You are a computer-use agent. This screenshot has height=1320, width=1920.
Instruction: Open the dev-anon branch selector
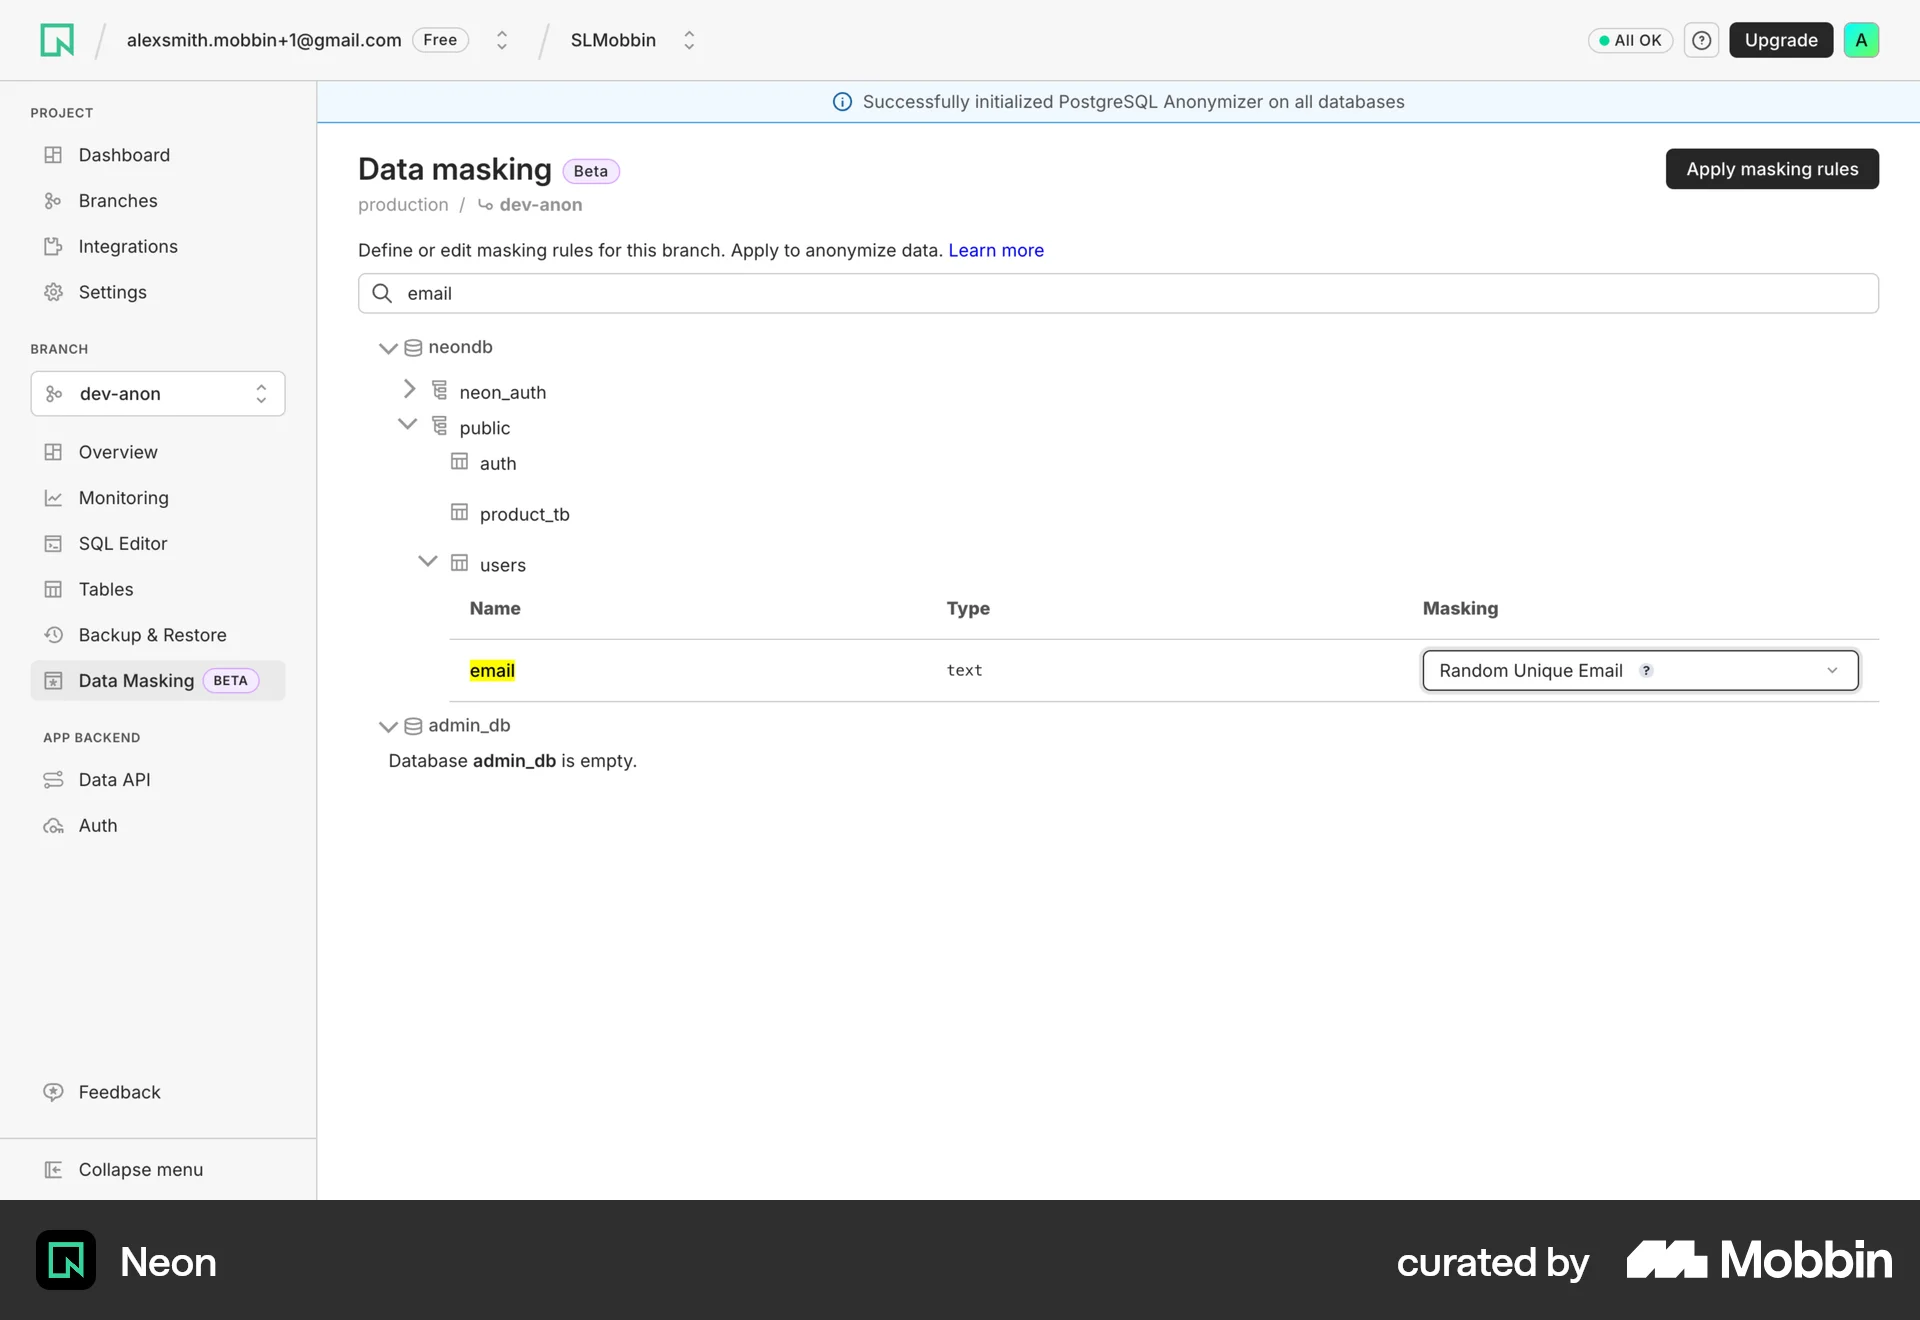point(158,394)
